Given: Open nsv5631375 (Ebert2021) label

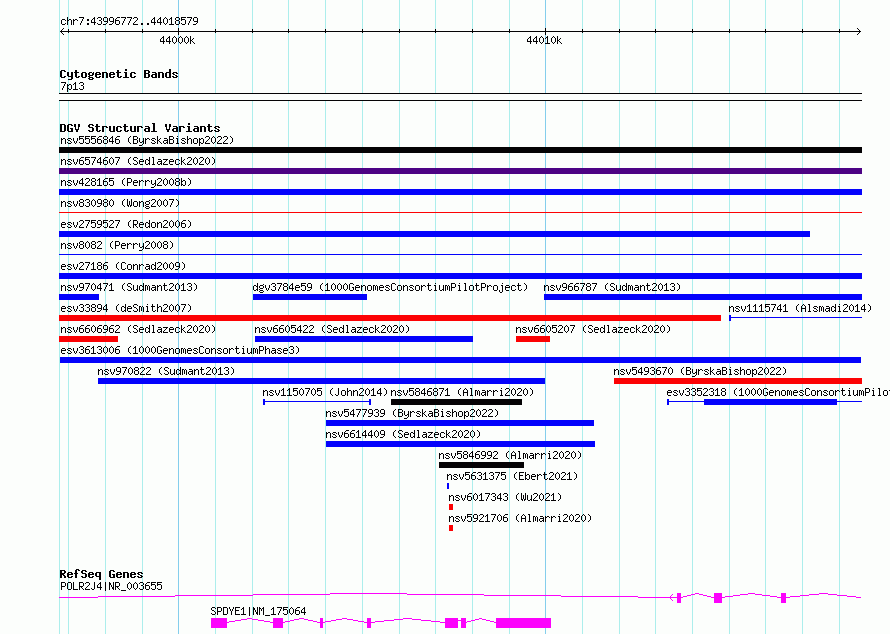Looking at the screenshot, I should pyautogui.click(x=512, y=476).
